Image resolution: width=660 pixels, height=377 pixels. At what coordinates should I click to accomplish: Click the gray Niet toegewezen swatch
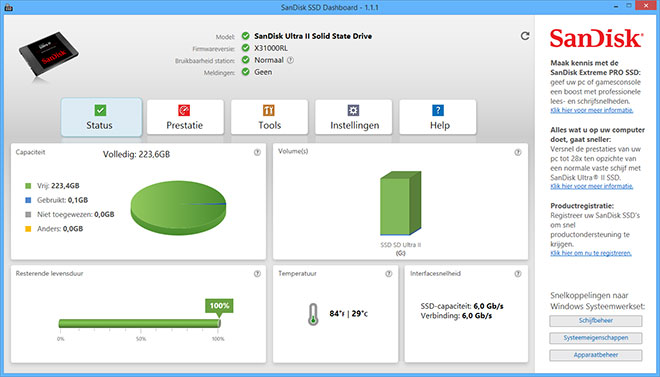point(28,215)
